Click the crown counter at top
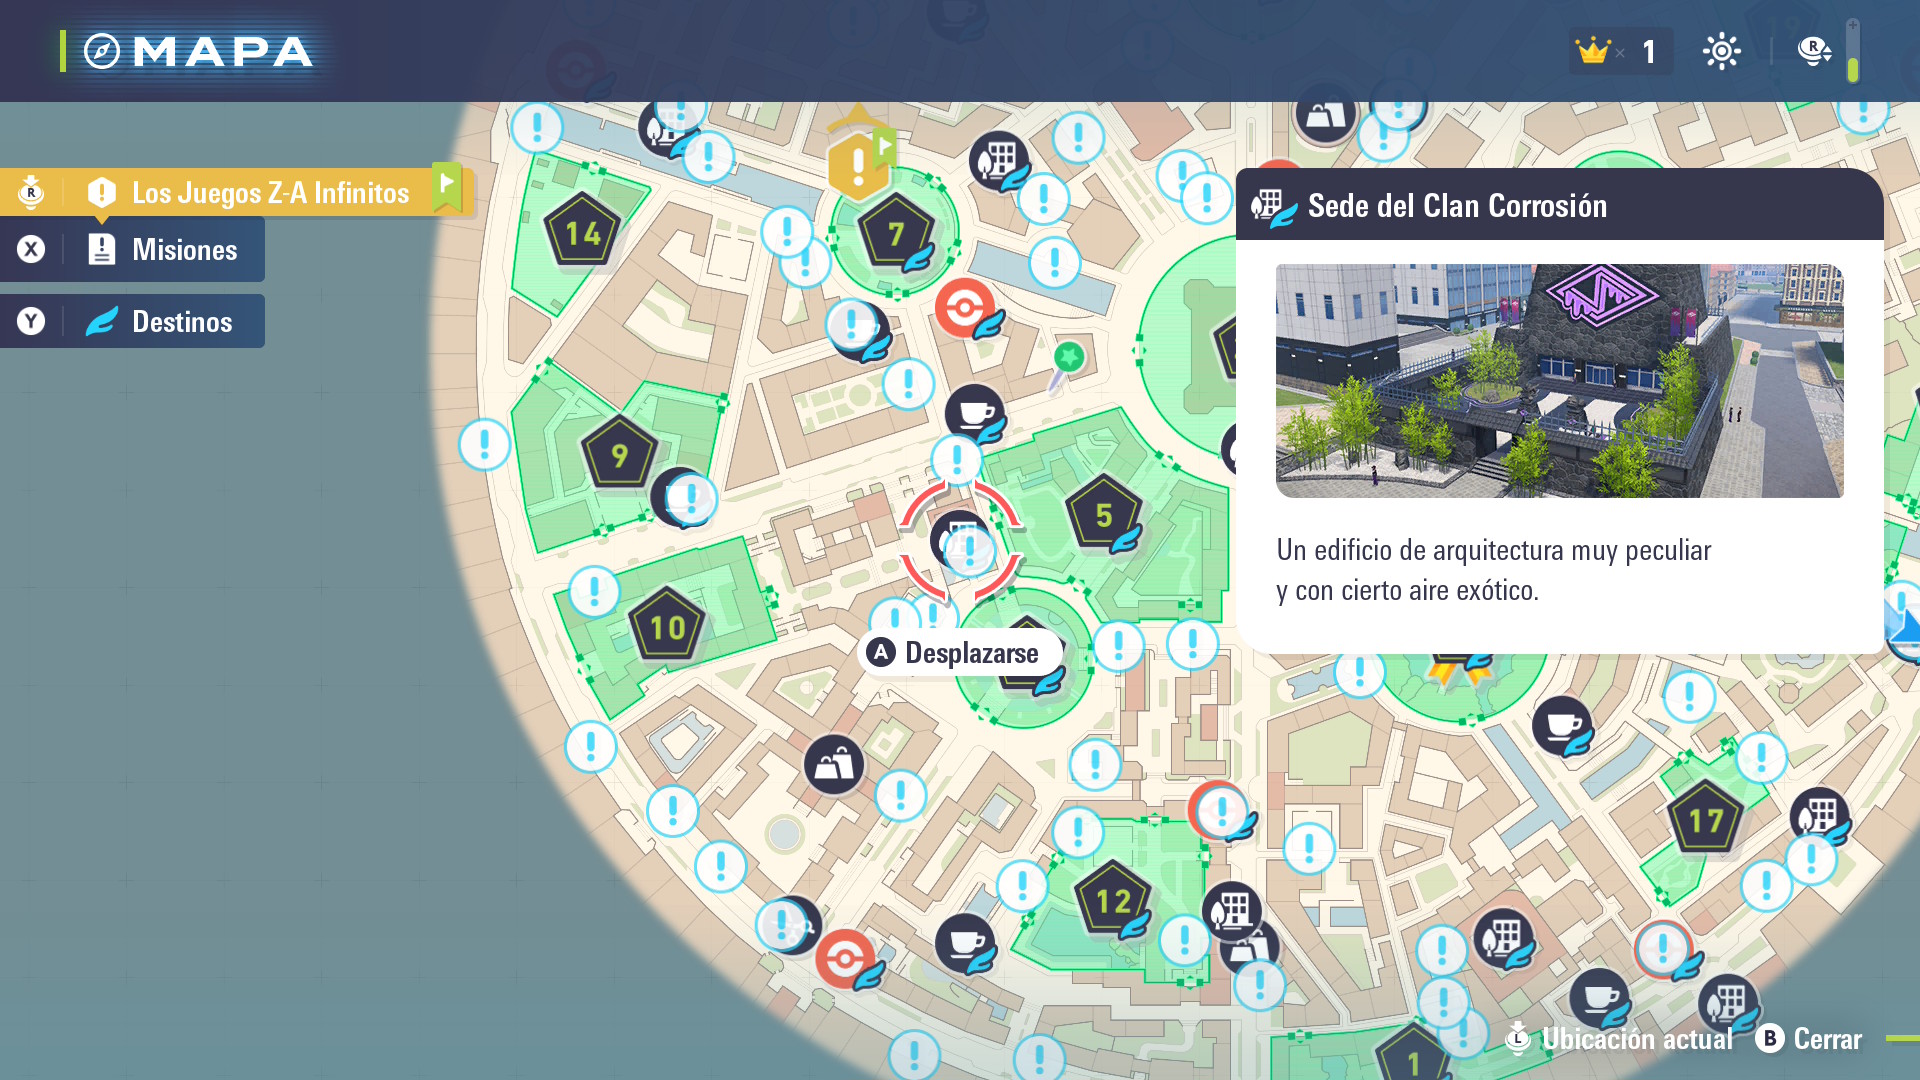The width and height of the screenshot is (1920, 1080). point(1618,51)
